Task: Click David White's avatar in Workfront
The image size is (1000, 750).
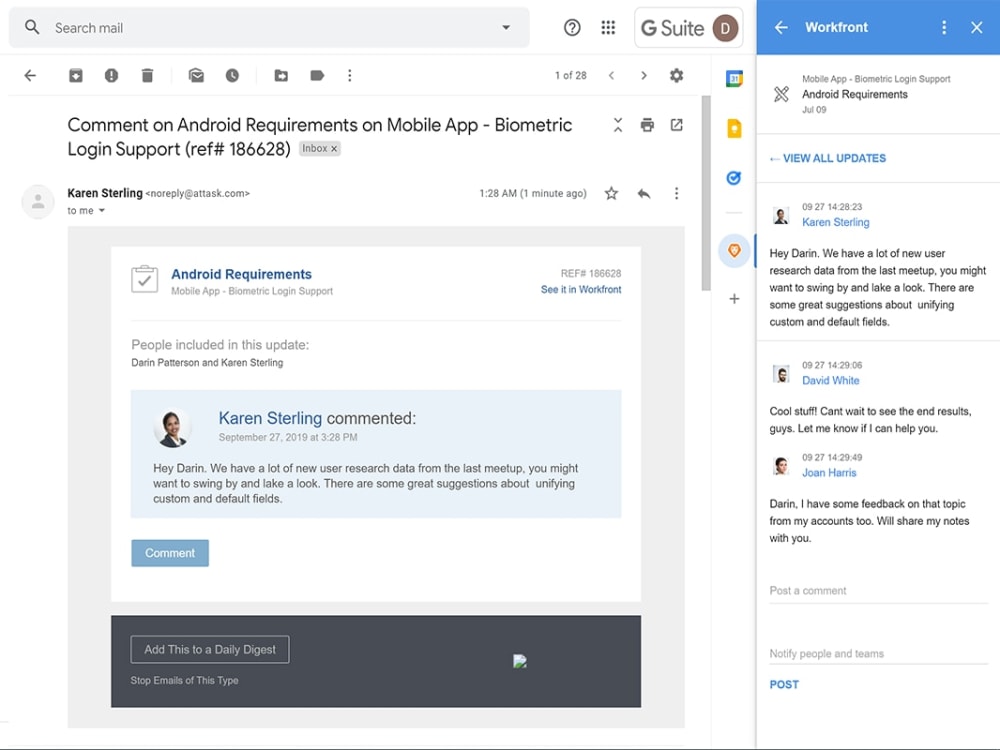Action: click(x=781, y=374)
